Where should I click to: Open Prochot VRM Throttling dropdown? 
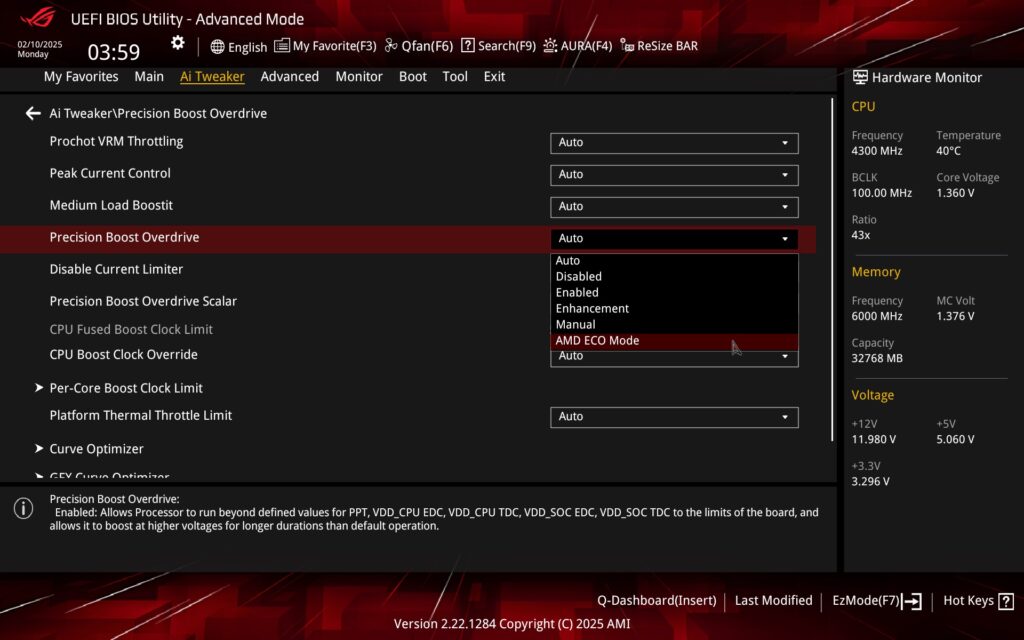pyautogui.click(x=674, y=143)
